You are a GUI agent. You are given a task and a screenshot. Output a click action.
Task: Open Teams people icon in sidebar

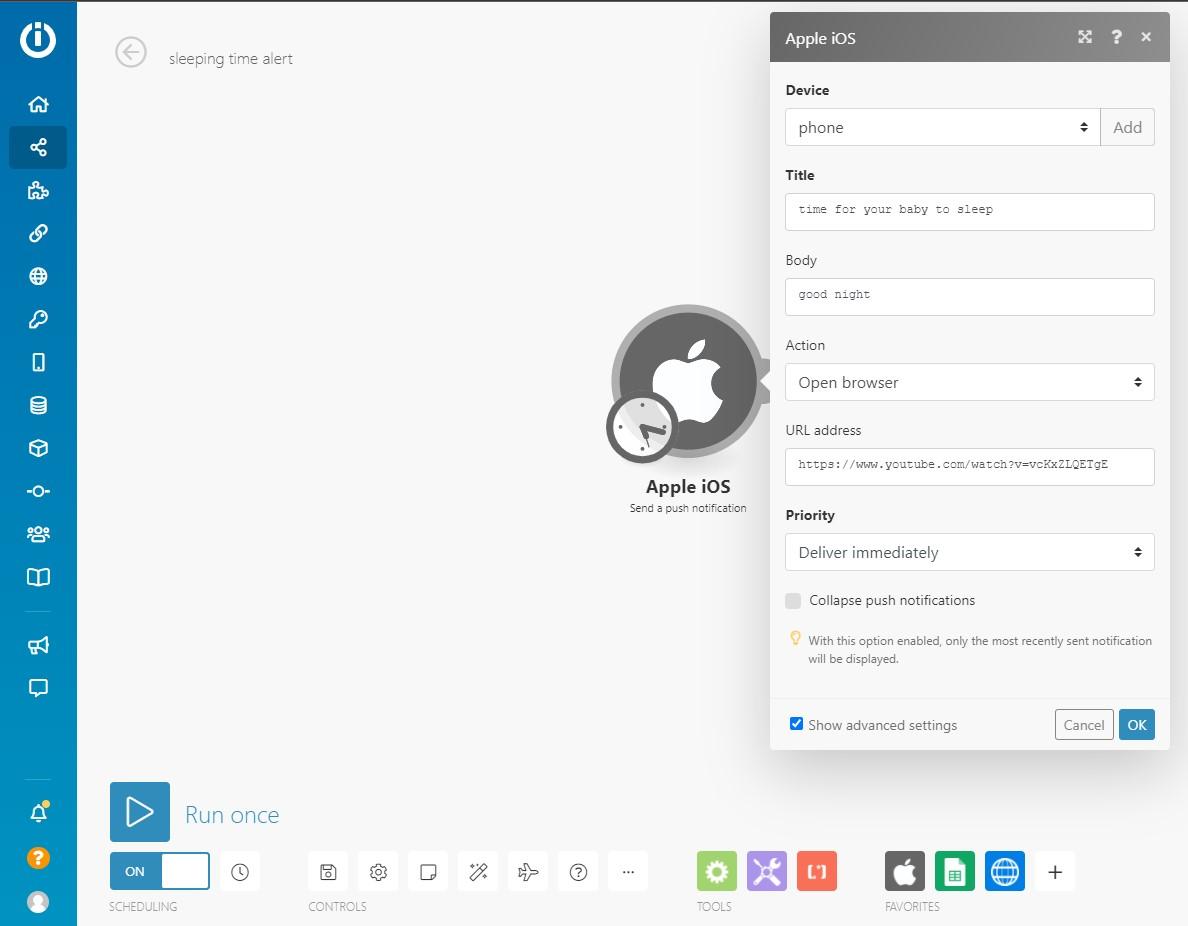pyautogui.click(x=38, y=534)
